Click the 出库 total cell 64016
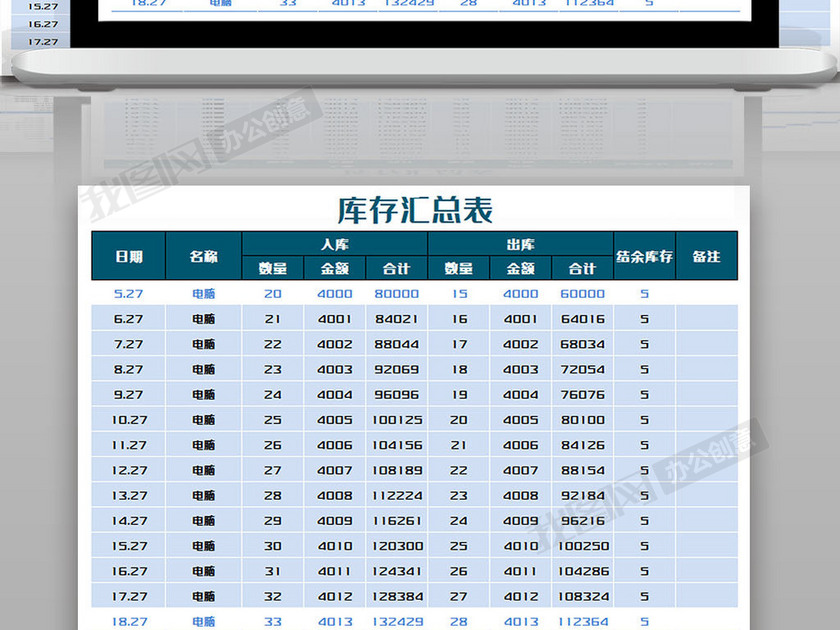This screenshot has width=840, height=630. click(582, 319)
